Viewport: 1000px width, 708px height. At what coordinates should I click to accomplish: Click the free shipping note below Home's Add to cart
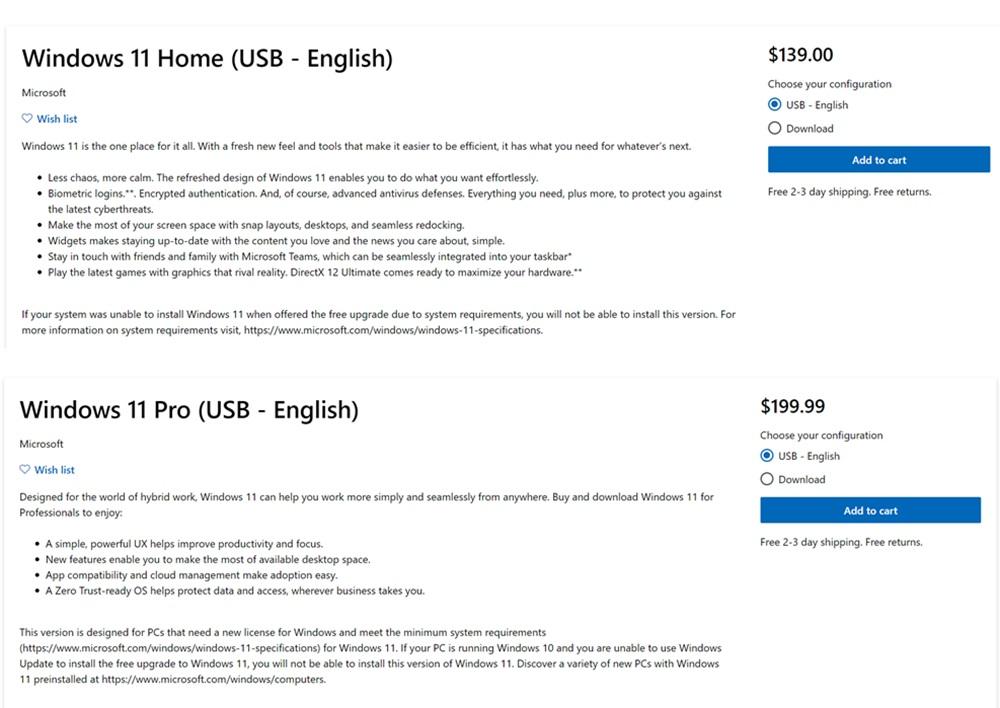[849, 191]
